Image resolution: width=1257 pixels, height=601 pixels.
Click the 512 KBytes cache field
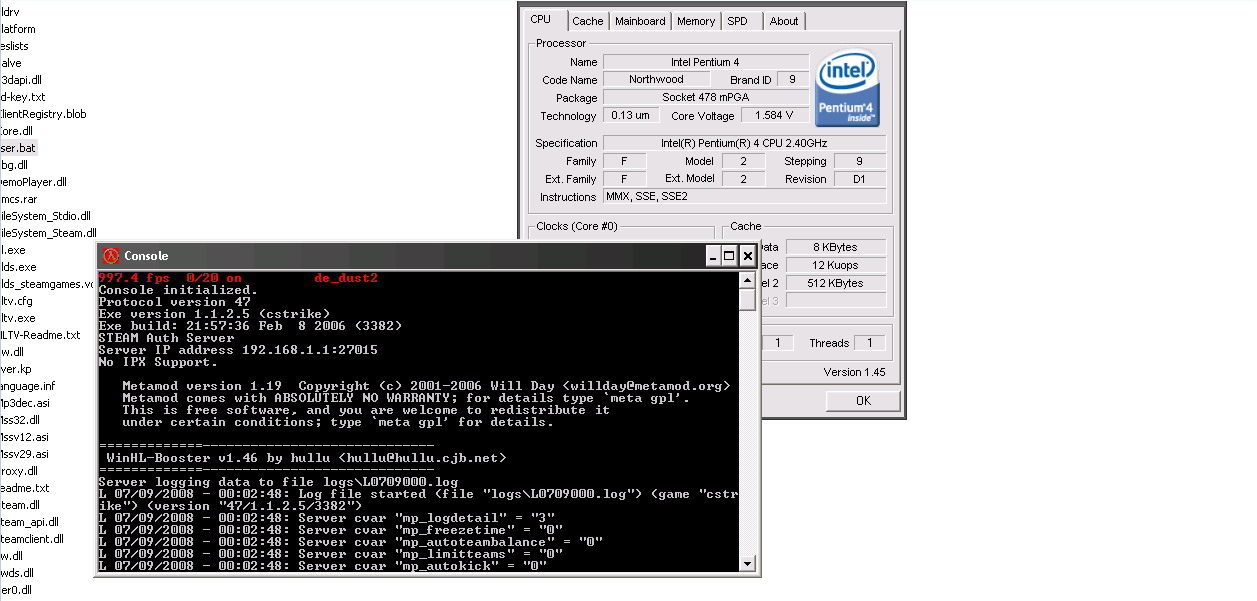[x=836, y=283]
